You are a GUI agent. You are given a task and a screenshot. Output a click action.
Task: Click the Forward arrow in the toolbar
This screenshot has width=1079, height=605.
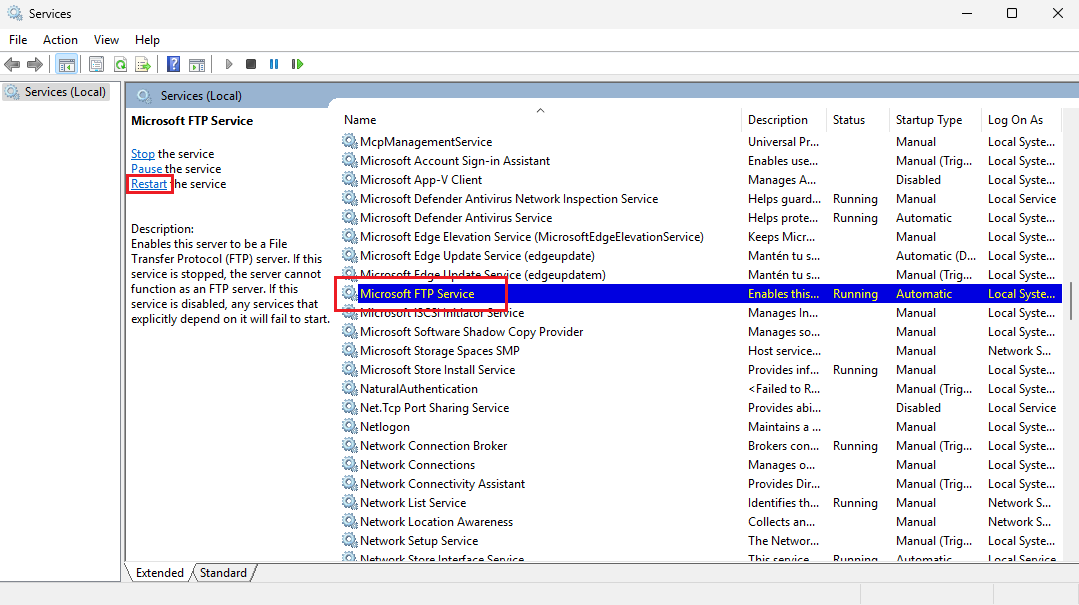[x=34, y=64]
